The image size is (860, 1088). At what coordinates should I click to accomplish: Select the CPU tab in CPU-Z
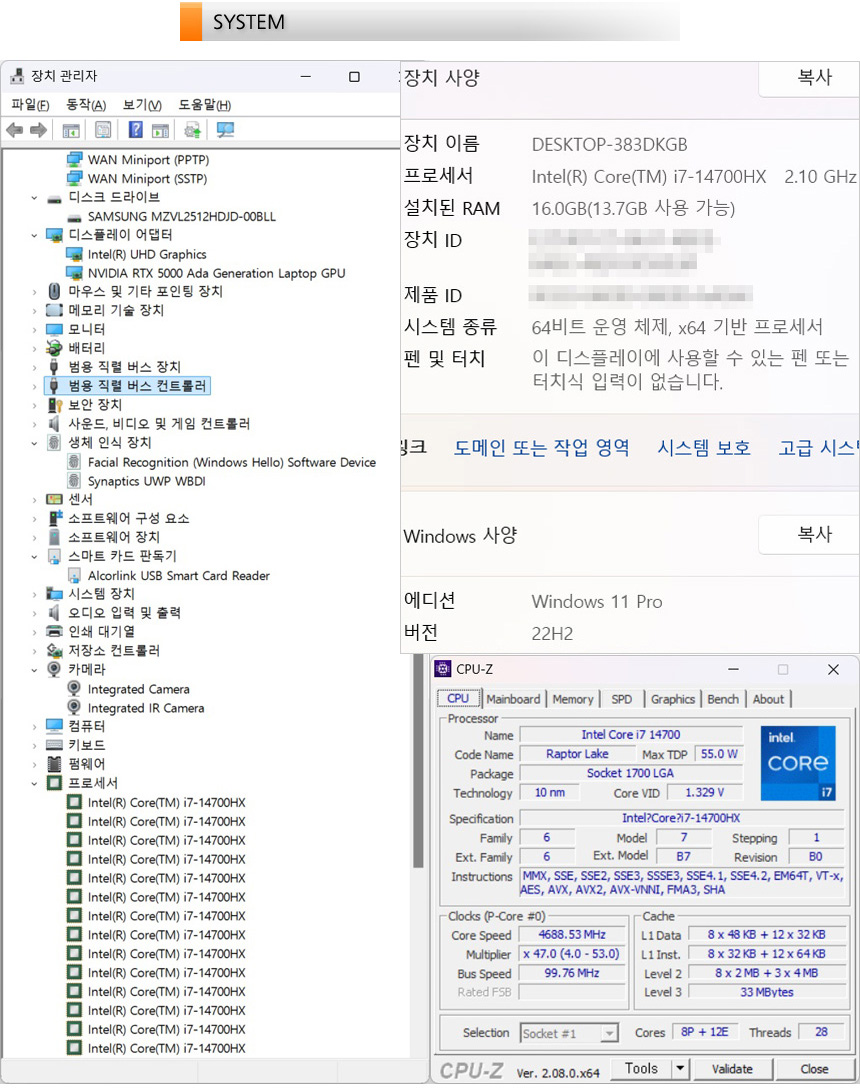click(x=457, y=699)
